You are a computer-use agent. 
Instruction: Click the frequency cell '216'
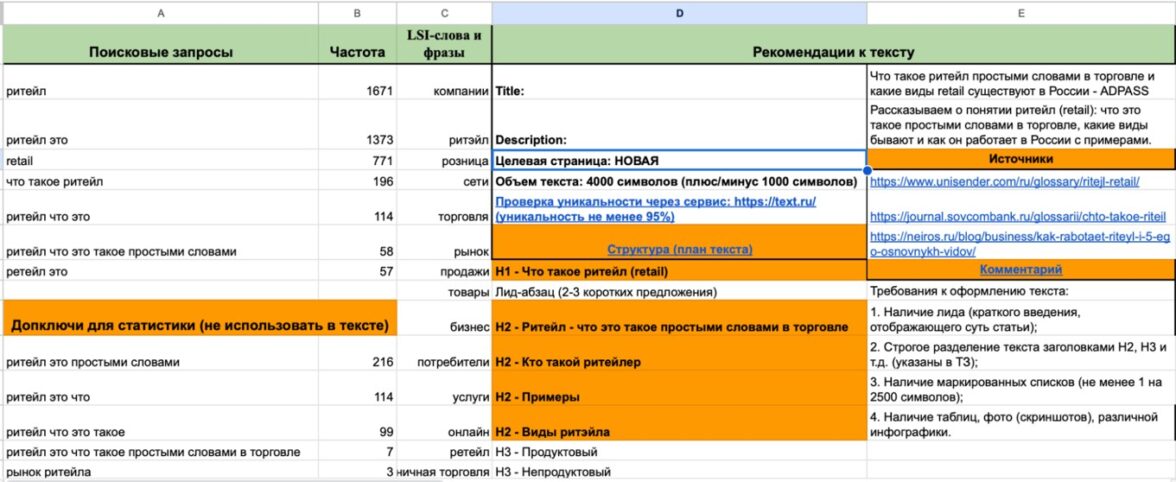pyautogui.click(x=358, y=353)
